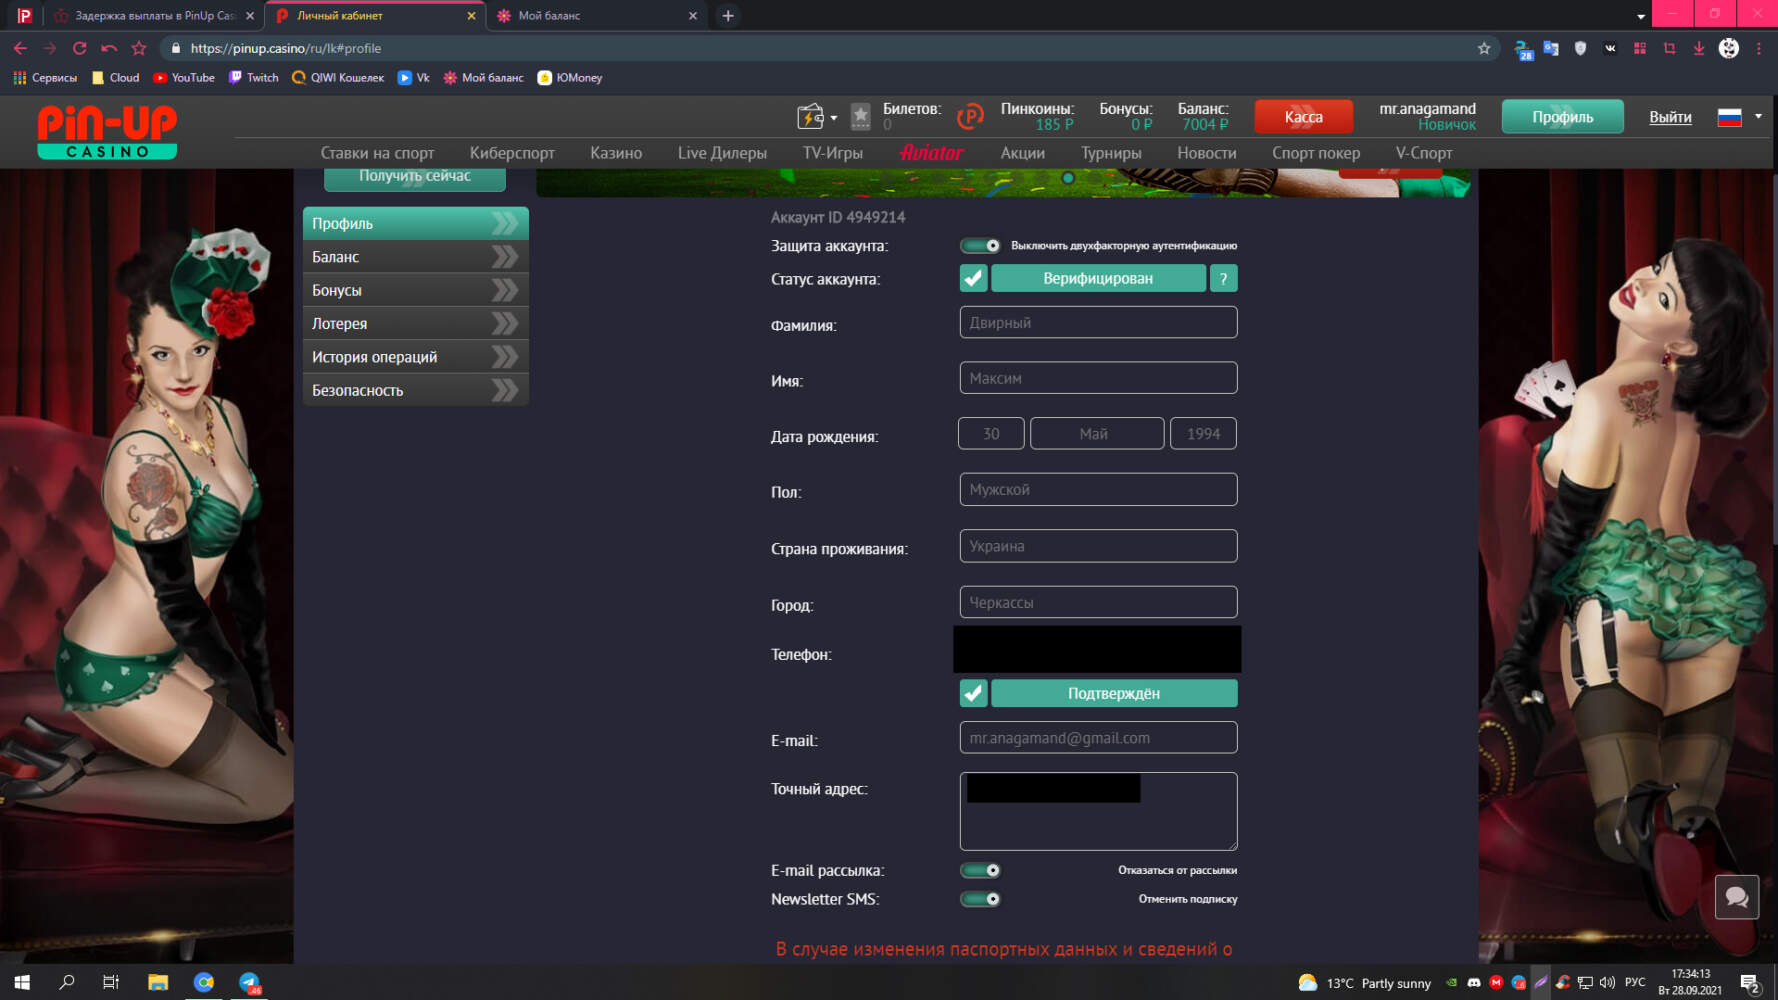The height and width of the screenshot is (1000, 1778).
Task: Open the country dropdown showing Украина
Action: coord(1098,546)
